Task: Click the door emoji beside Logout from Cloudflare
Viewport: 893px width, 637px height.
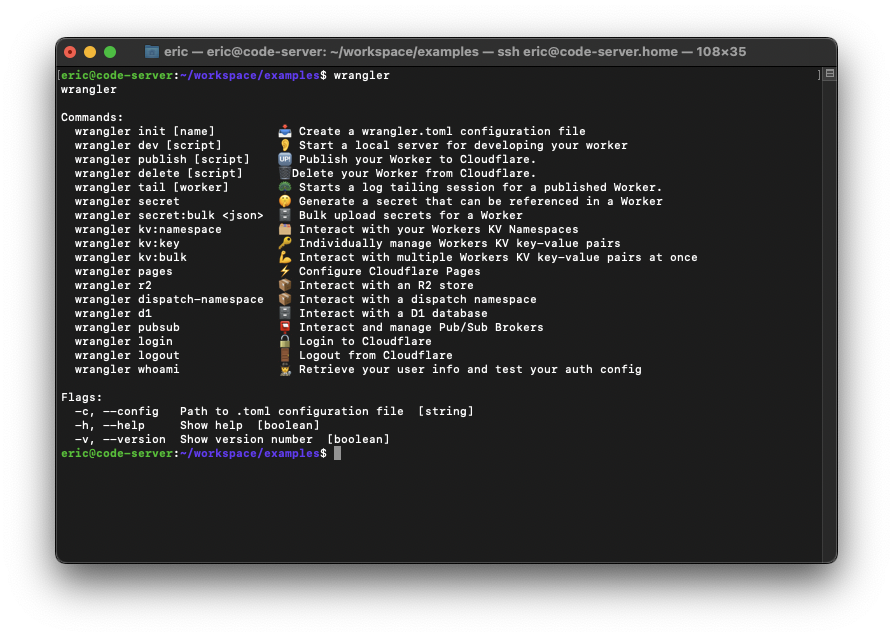Action: [x=285, y=355]
